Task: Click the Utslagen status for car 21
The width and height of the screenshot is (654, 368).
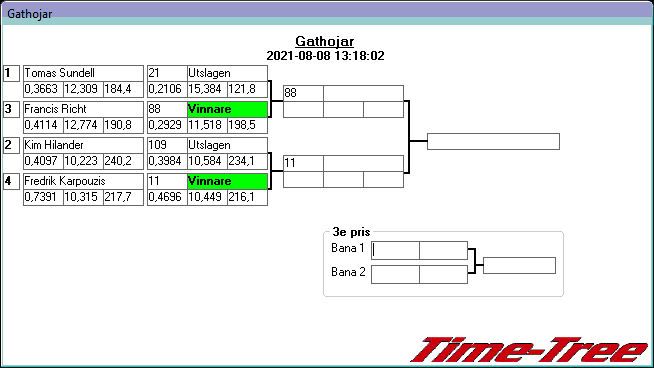Action: coord(227,73)
